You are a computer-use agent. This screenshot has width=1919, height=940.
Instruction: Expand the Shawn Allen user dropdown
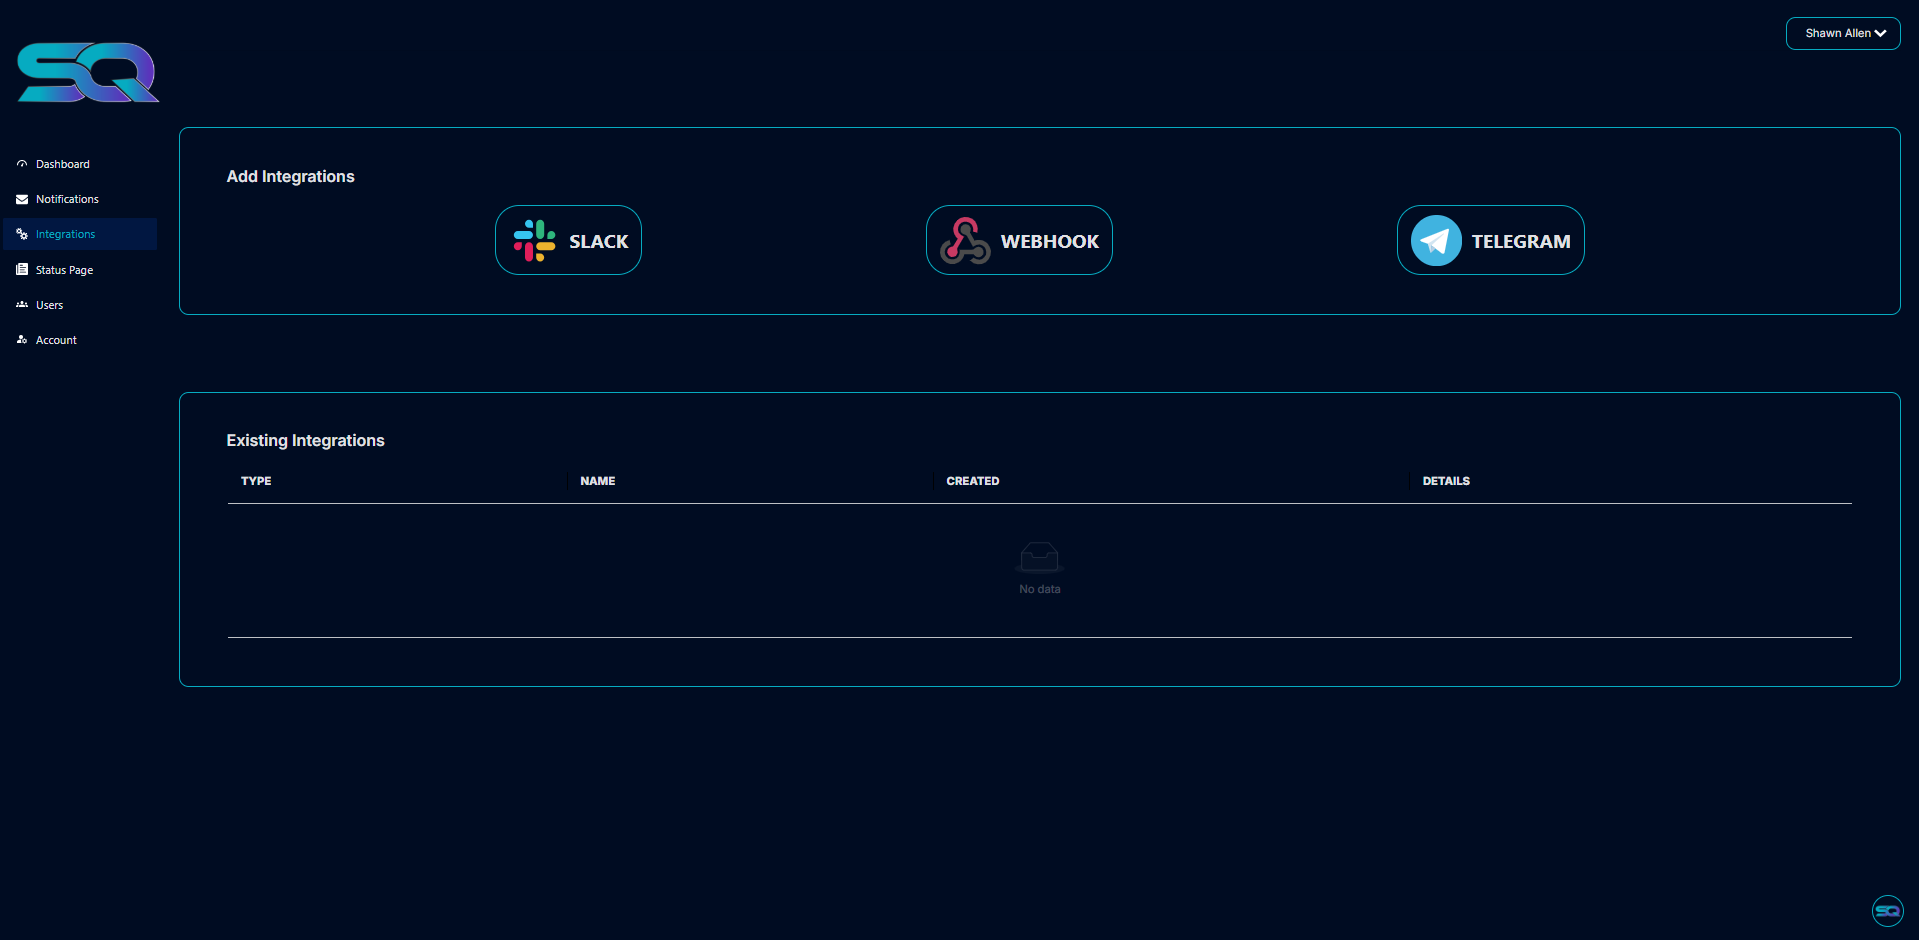(x=1843, y=33)
